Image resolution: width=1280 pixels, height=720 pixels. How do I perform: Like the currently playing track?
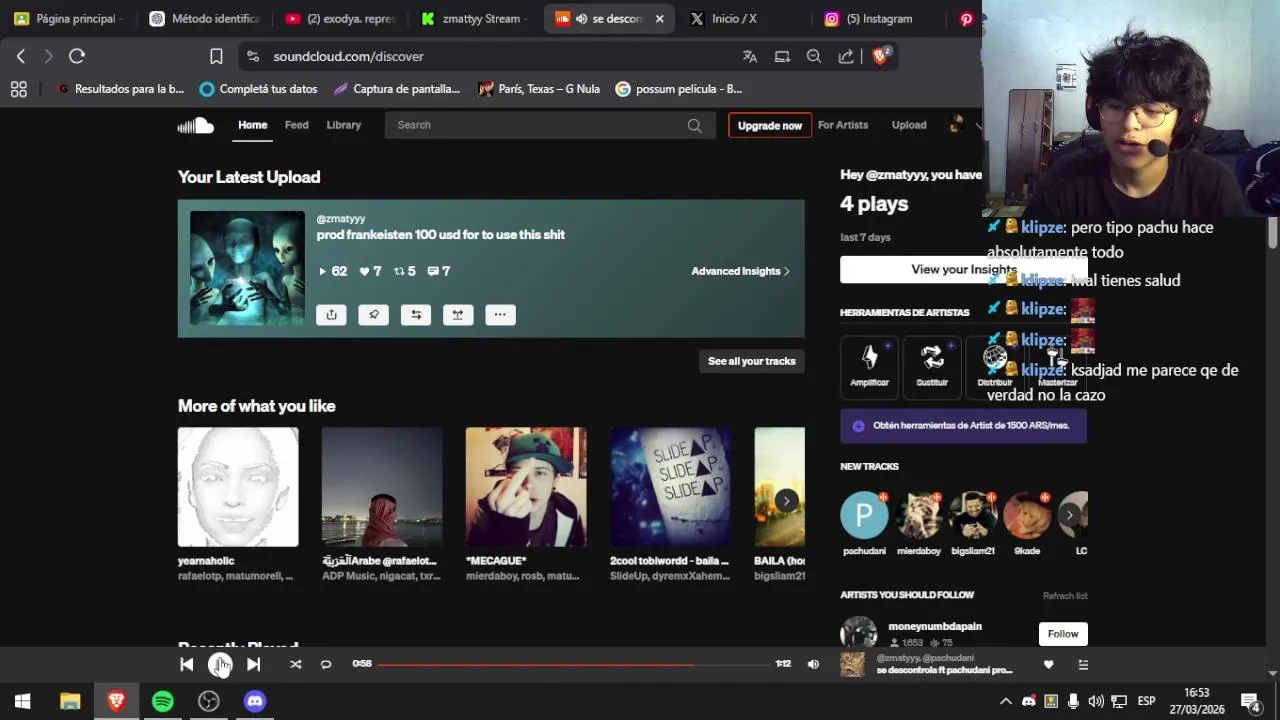(x=1048, y=664)
